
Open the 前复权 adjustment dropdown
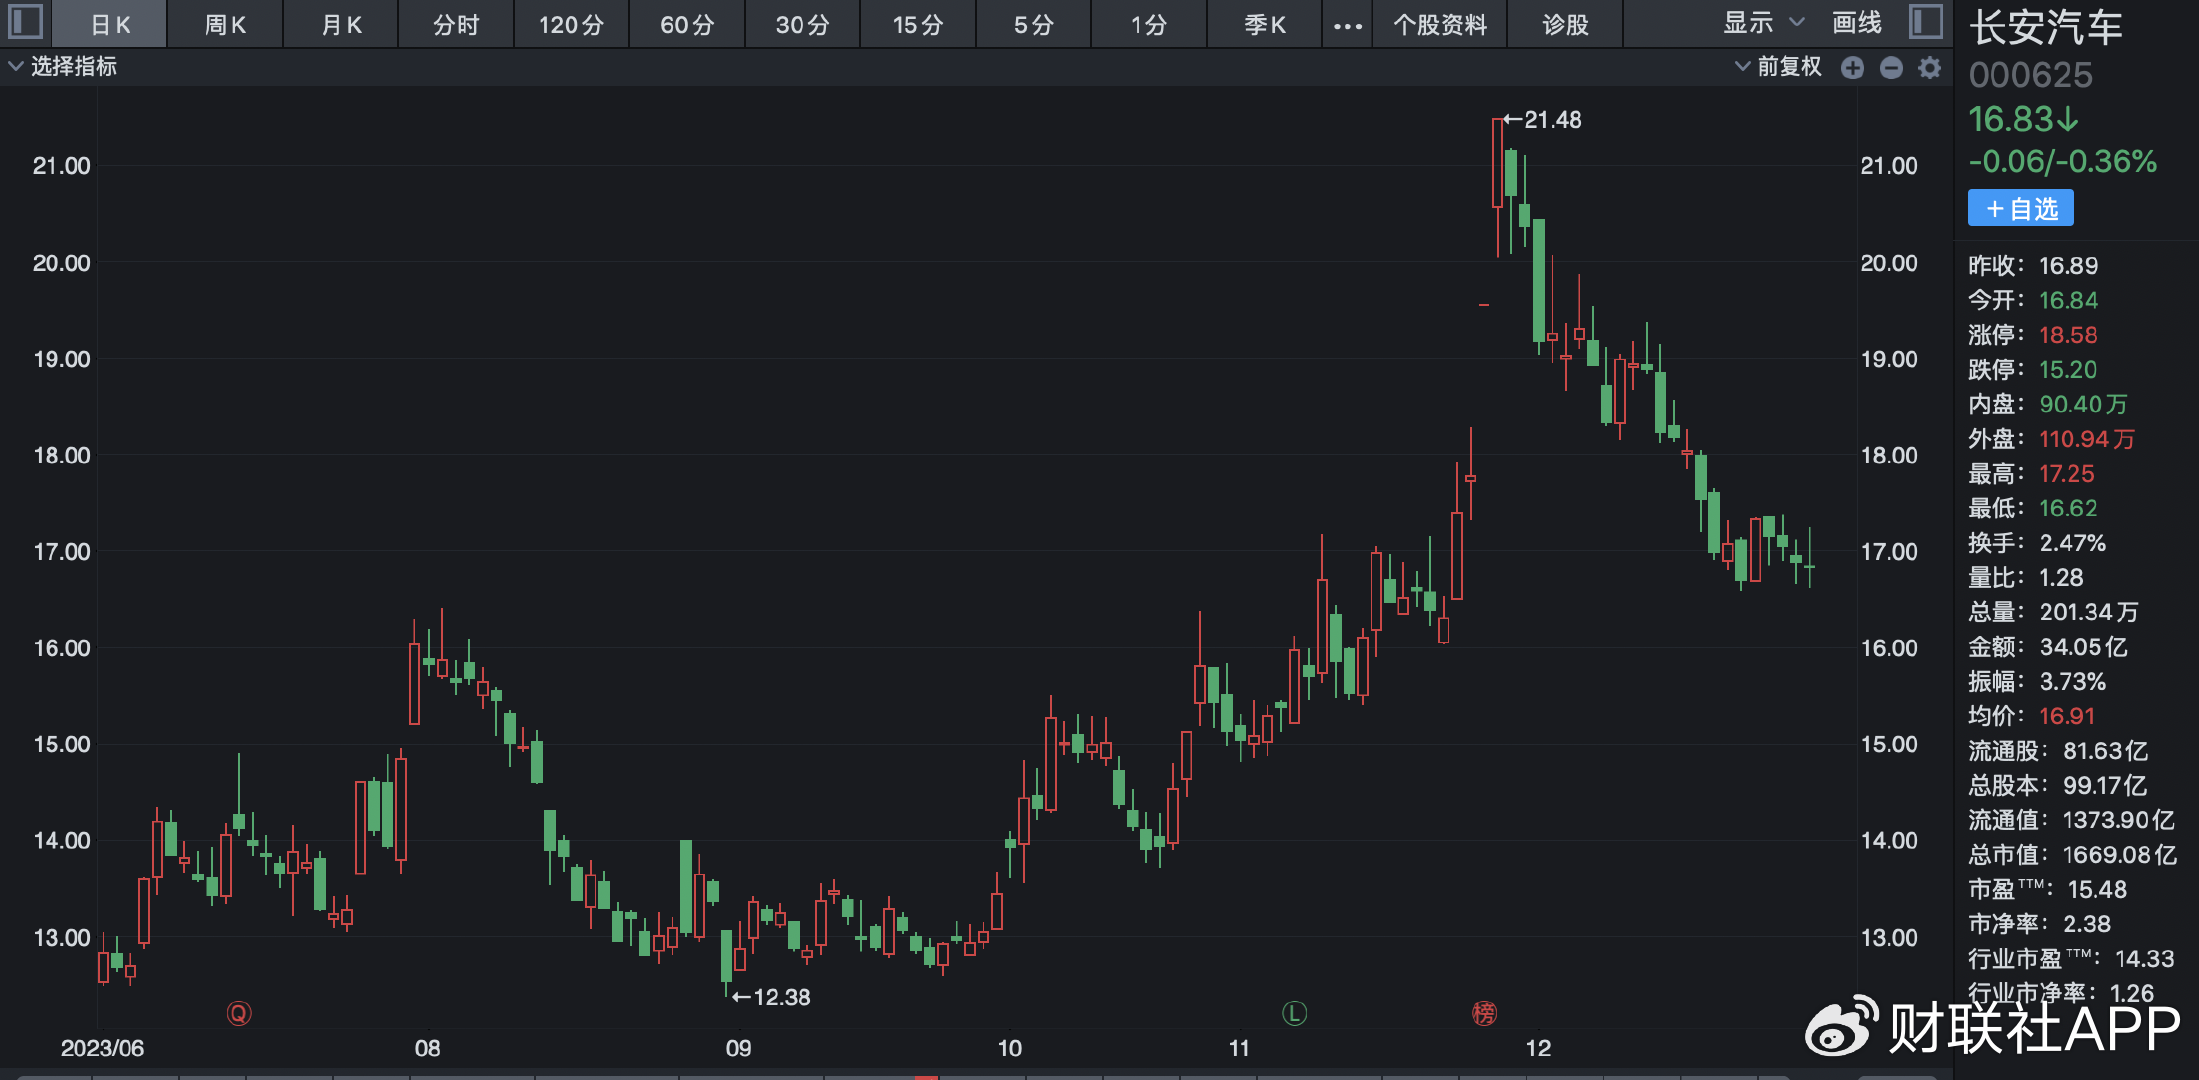tap(1778, 67)
